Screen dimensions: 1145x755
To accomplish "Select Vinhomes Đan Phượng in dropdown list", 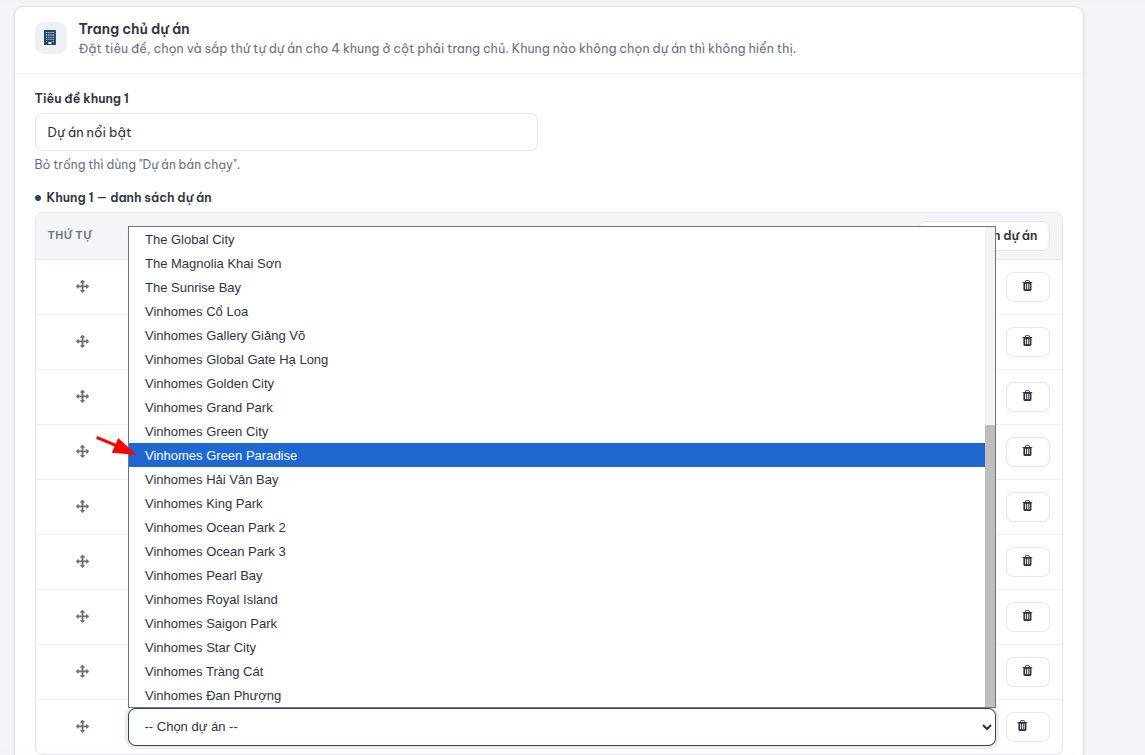I will point(556,696).
